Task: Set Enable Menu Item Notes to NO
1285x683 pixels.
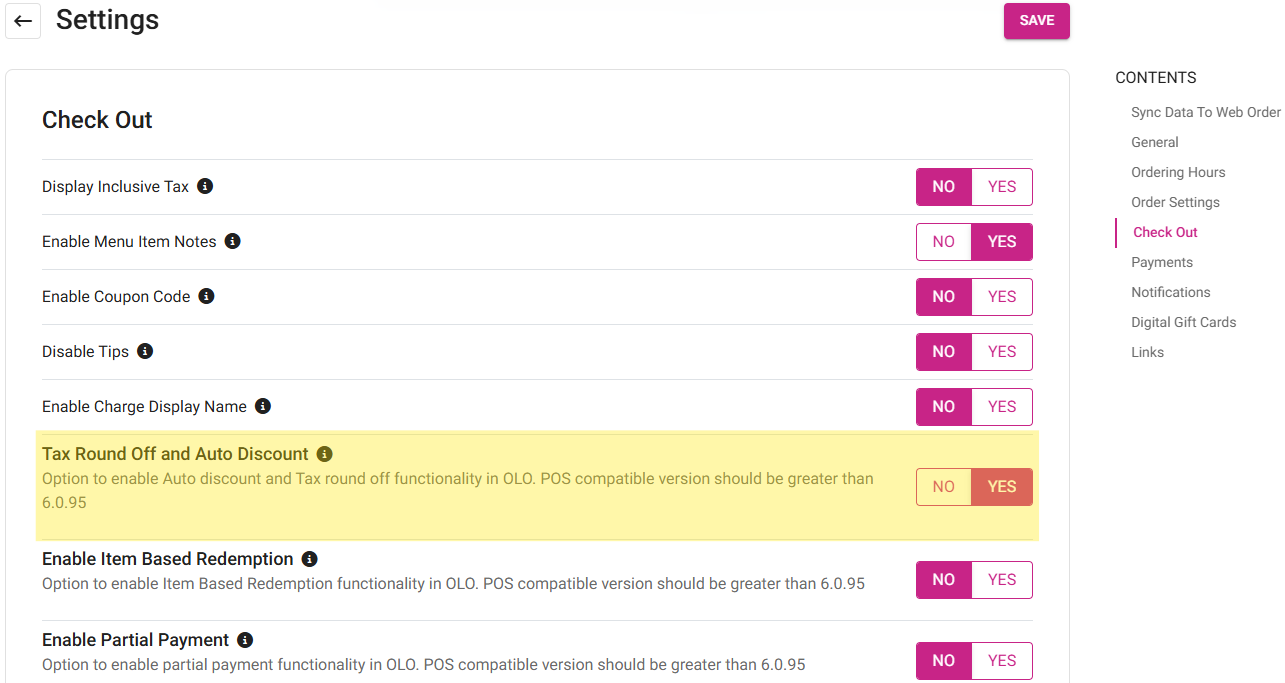Action: [x=944, y=242]
